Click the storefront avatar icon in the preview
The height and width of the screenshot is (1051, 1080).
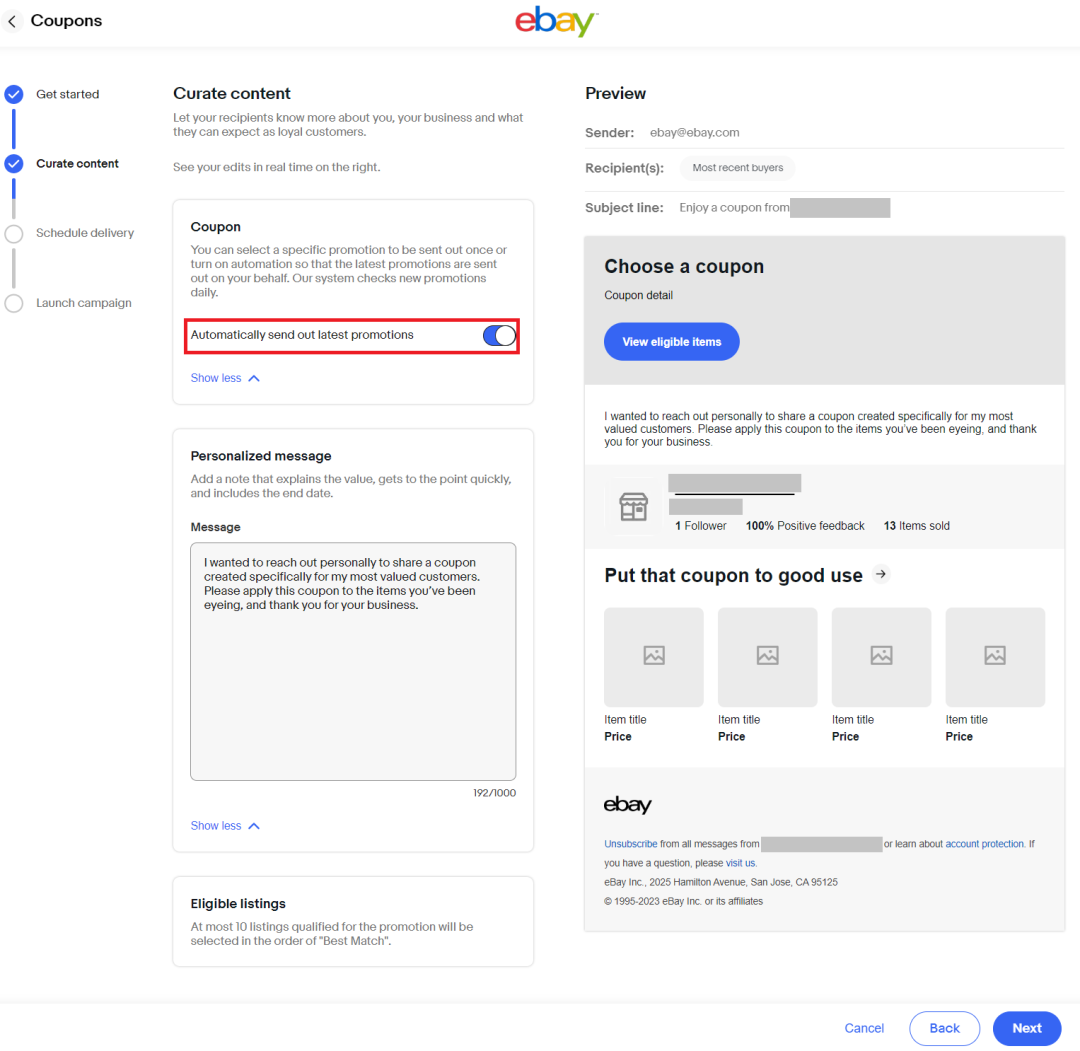(x=633, y=506)
